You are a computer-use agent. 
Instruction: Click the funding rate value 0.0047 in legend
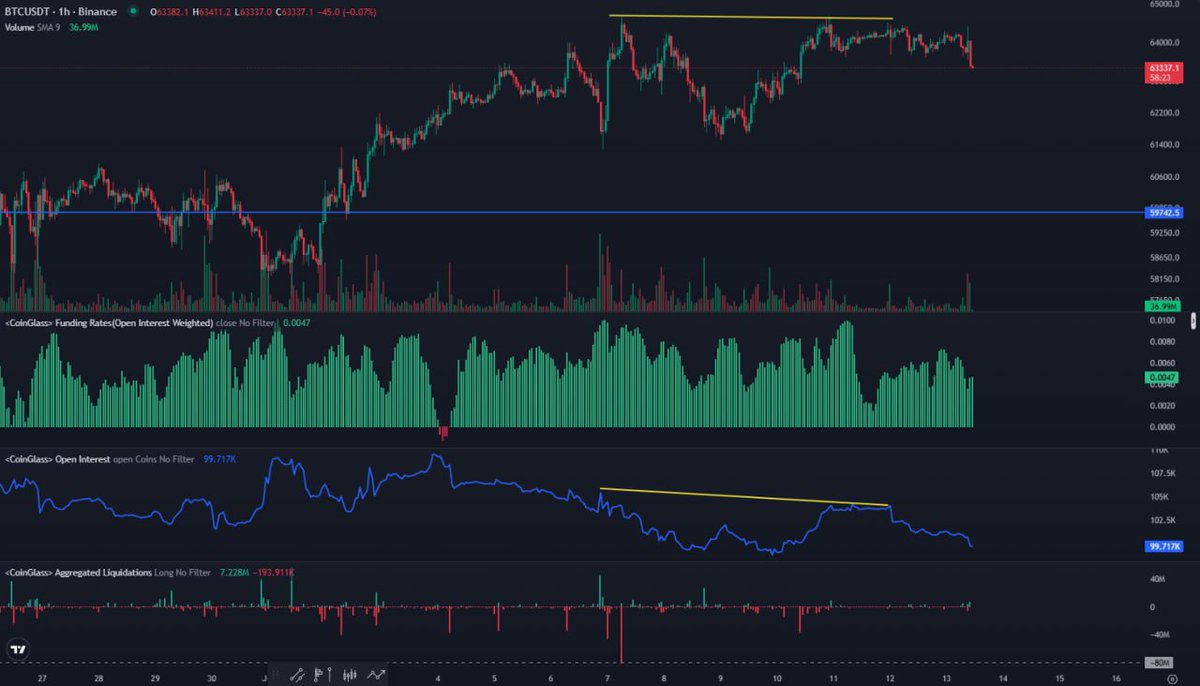pos(296,324)
